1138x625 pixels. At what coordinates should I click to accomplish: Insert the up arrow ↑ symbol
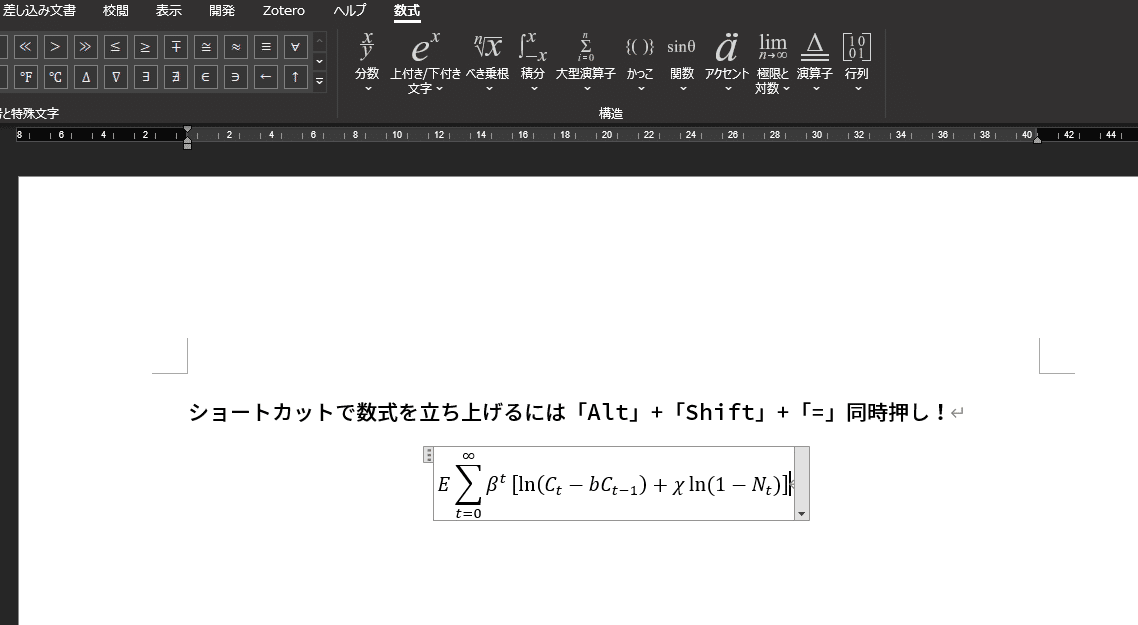(x=295, y=77)
